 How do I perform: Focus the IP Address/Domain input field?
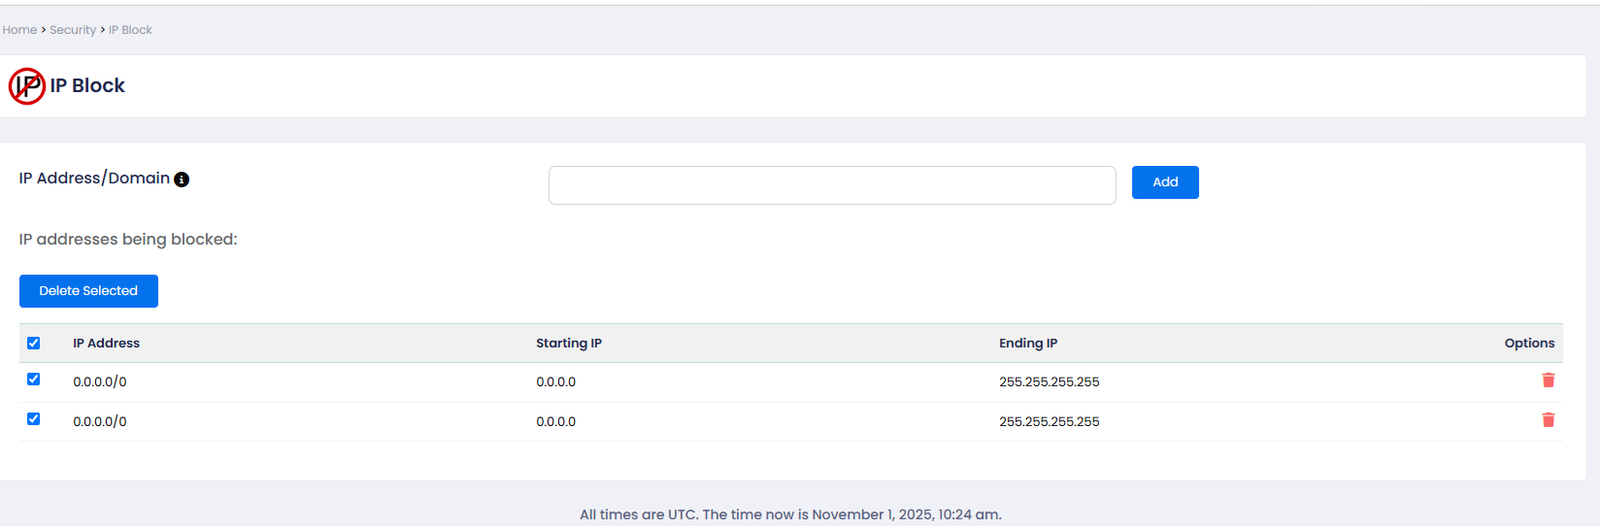coord(831,185)
